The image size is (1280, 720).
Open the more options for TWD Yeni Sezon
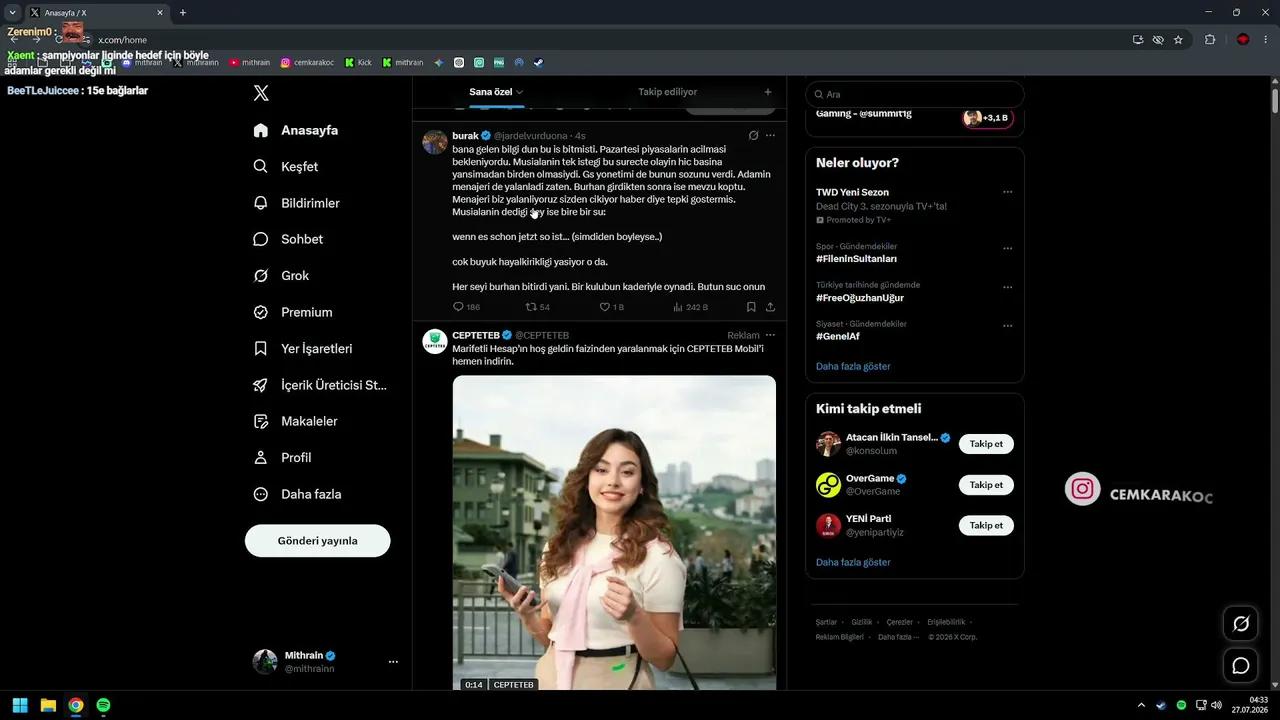[1007, 192]
